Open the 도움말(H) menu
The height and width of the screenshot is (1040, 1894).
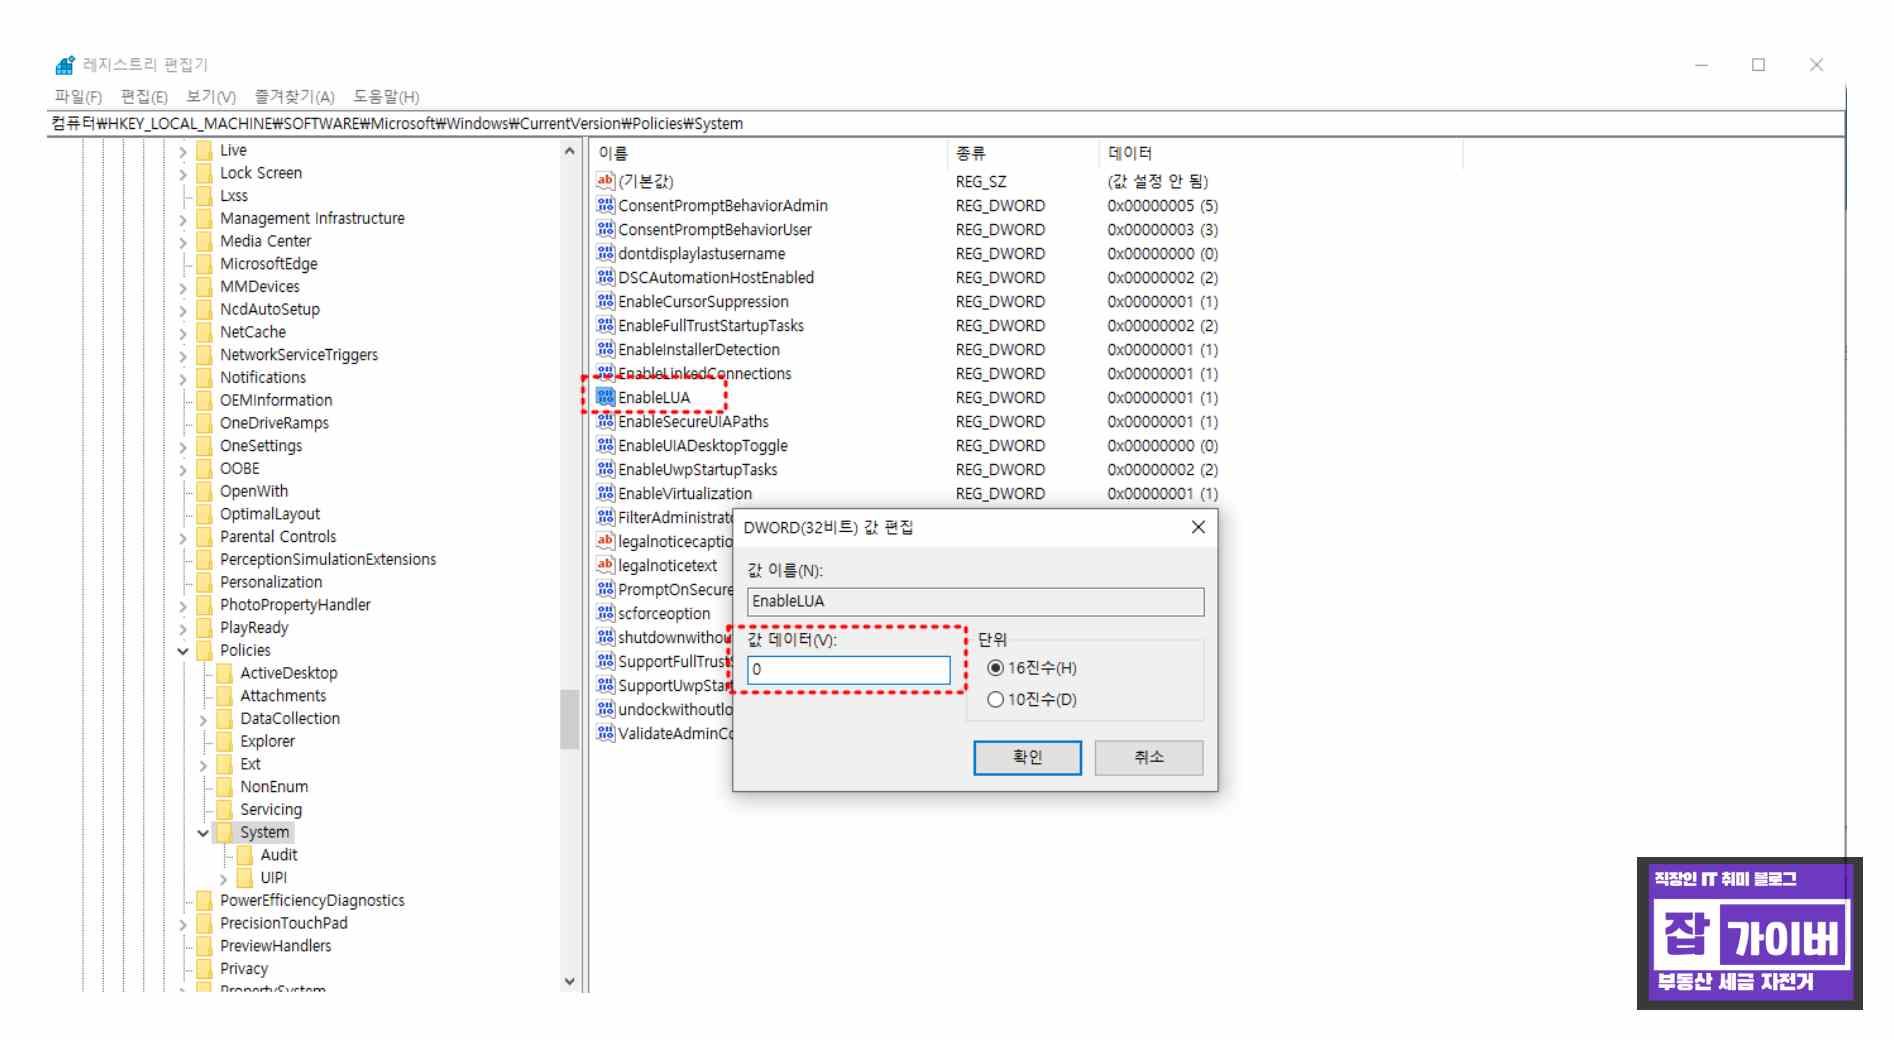click(386, 96)
